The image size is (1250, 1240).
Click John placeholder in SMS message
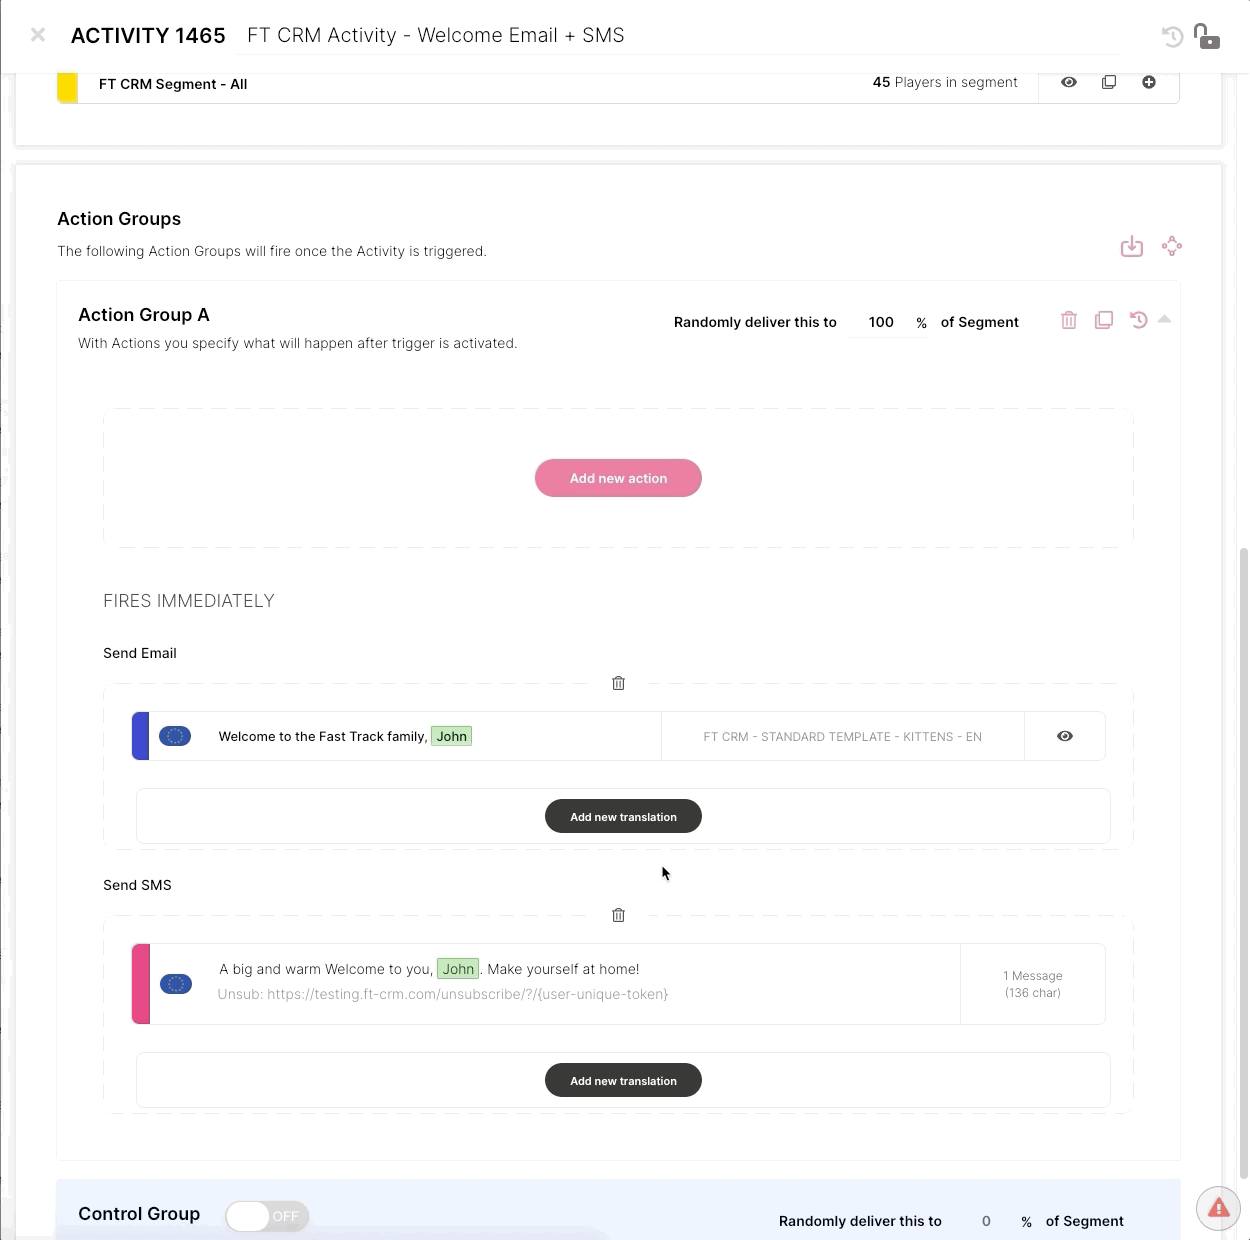pos(458,969)
